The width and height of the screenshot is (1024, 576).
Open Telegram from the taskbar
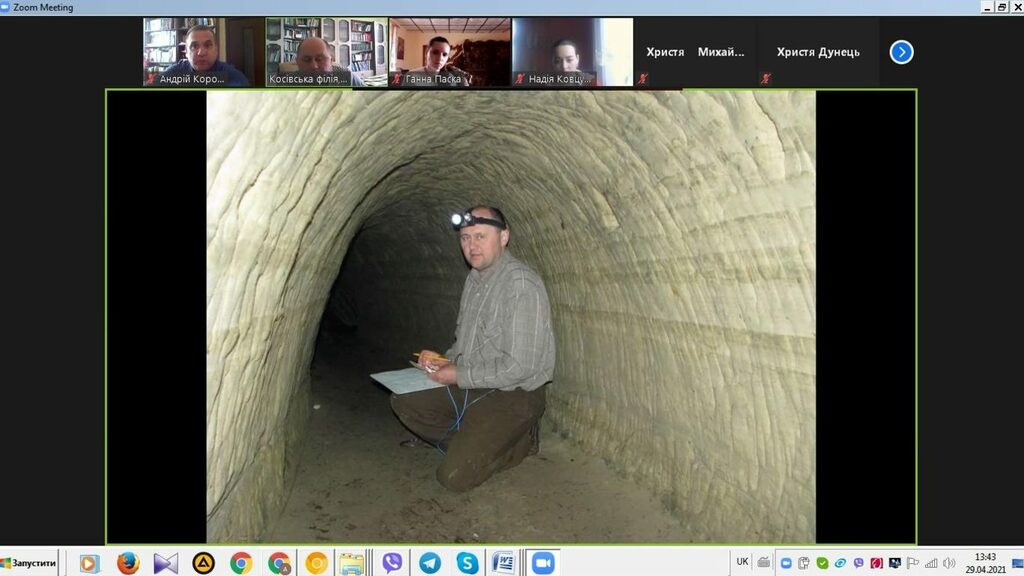pyautogui.click(x=430, y=563)
